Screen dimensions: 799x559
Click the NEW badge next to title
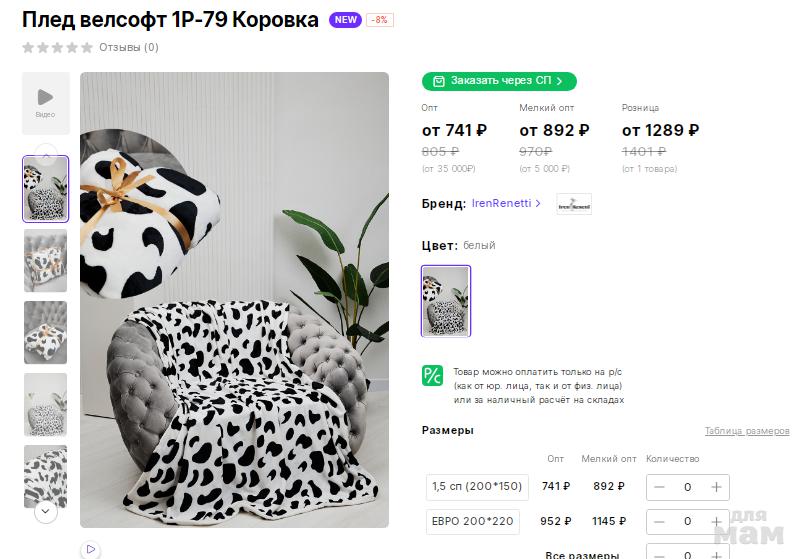(345, 20)
